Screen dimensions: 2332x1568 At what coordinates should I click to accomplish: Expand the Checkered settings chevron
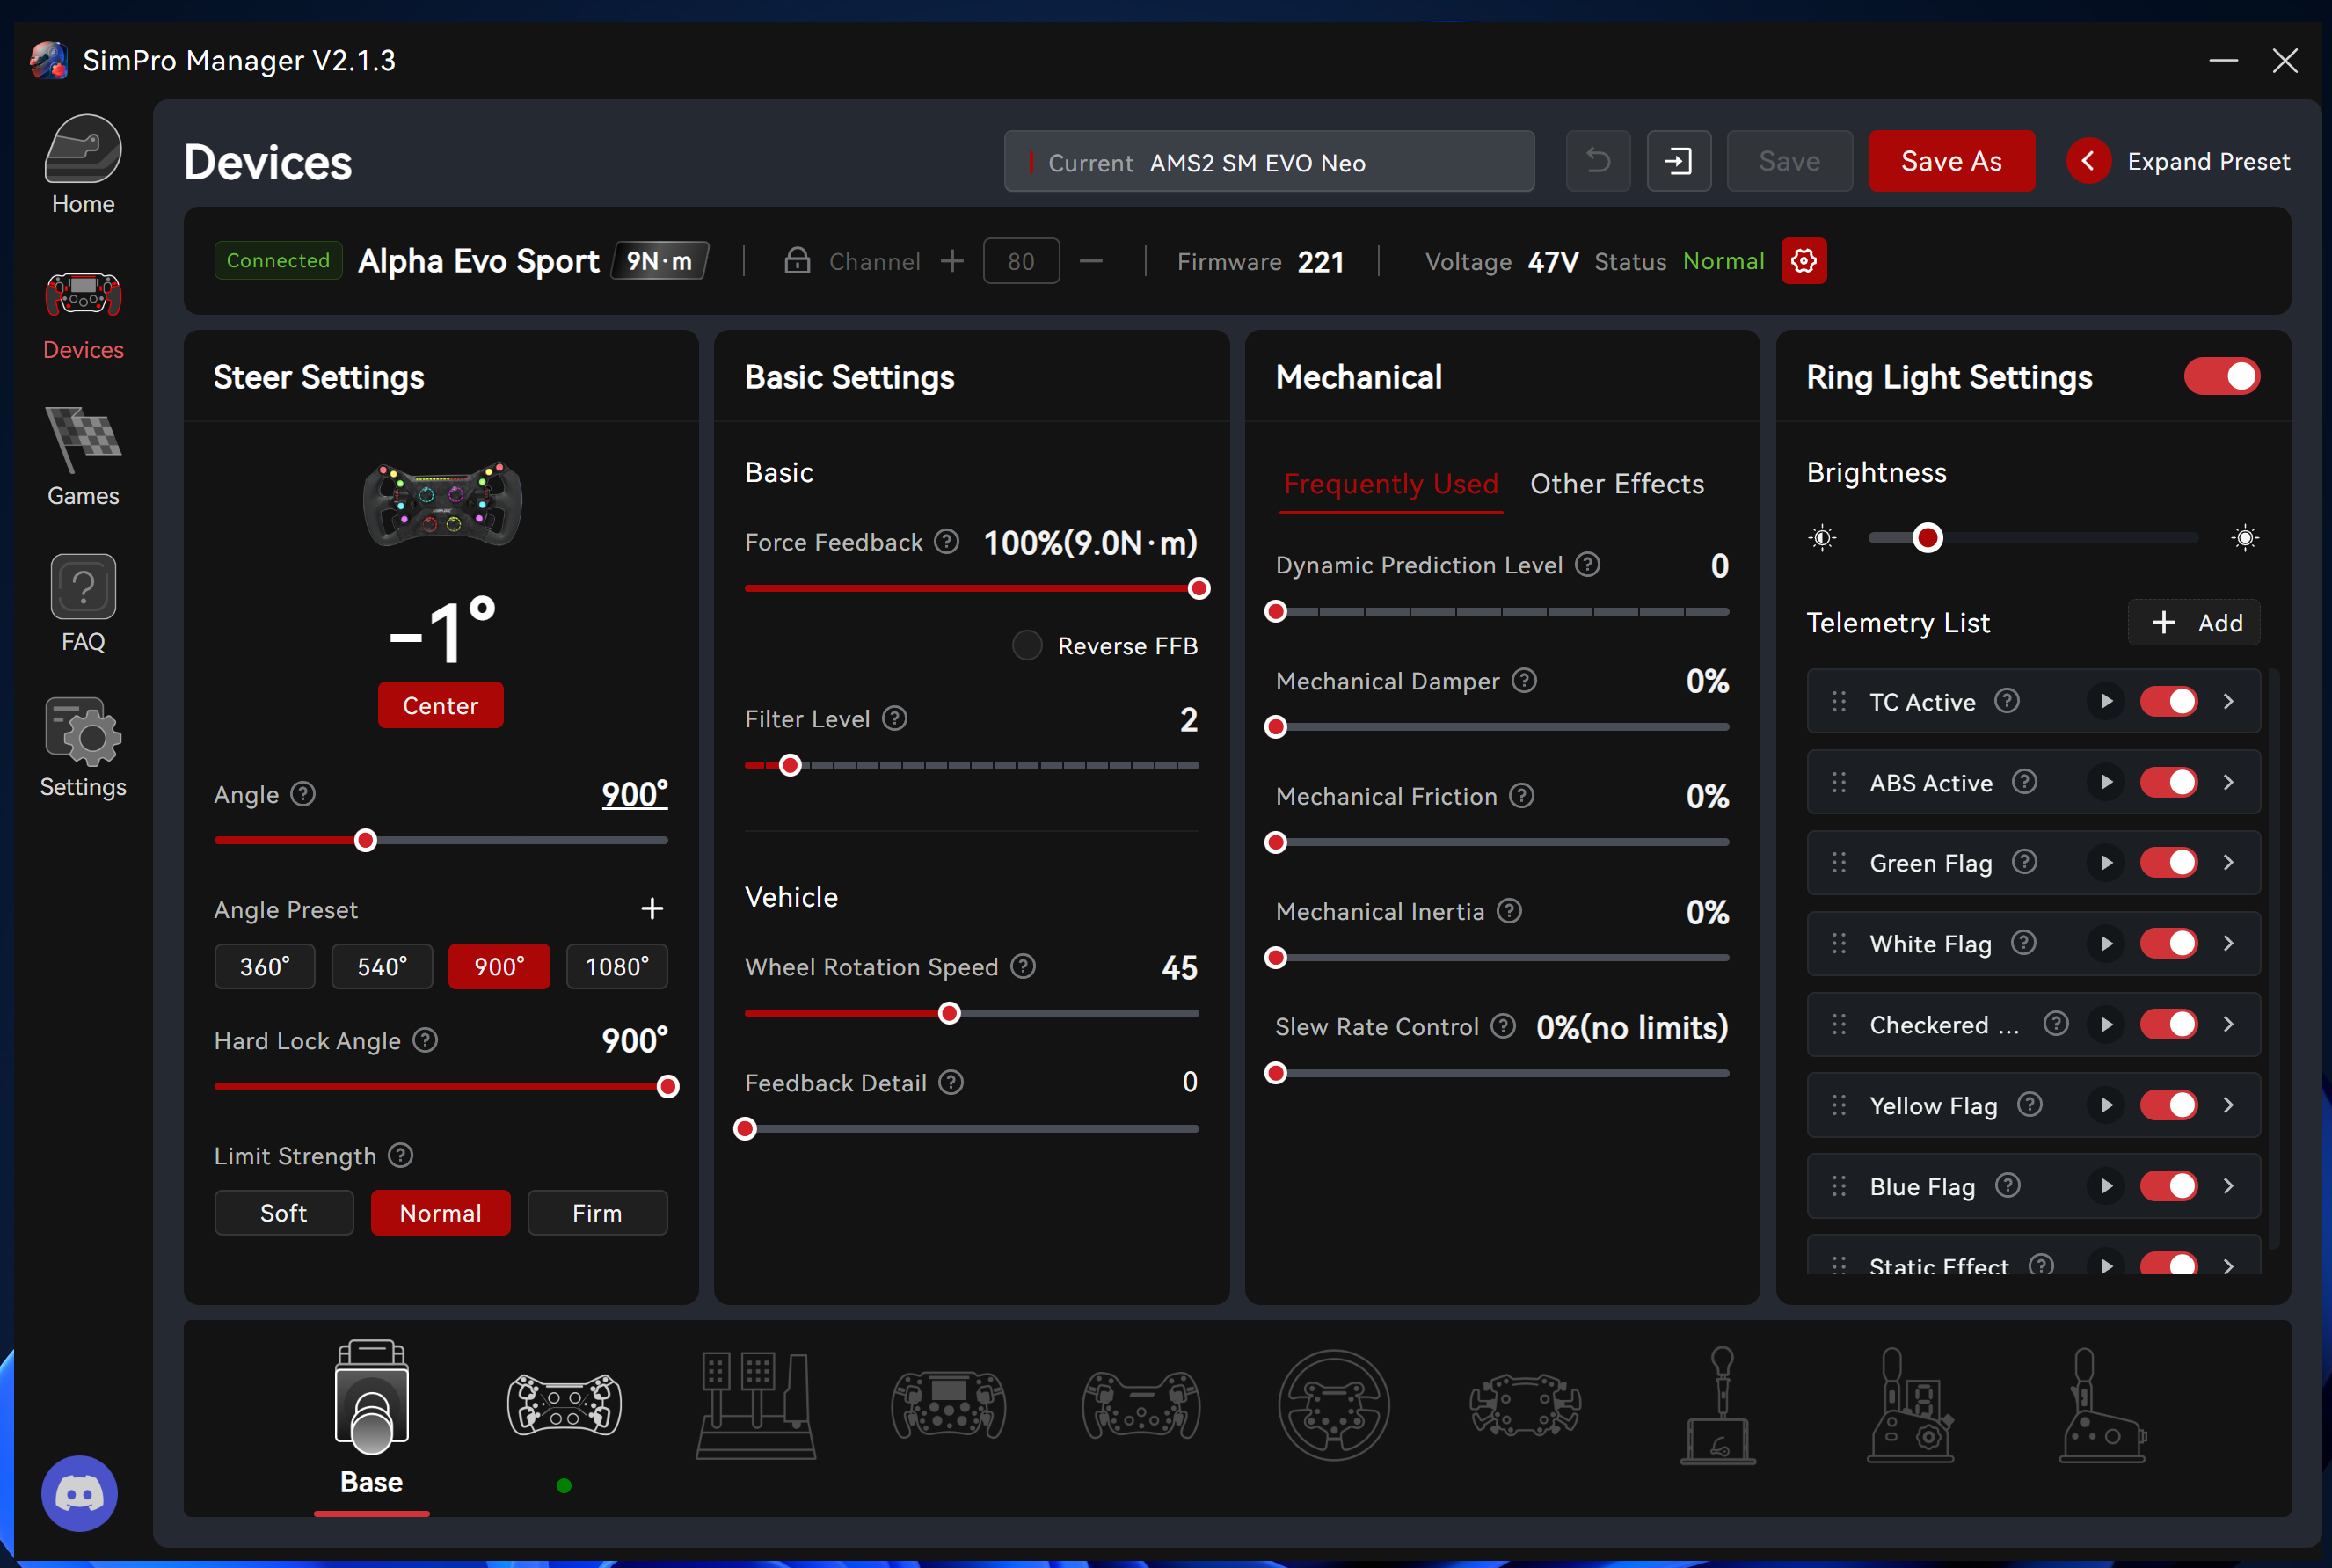coord(2228,1024)
